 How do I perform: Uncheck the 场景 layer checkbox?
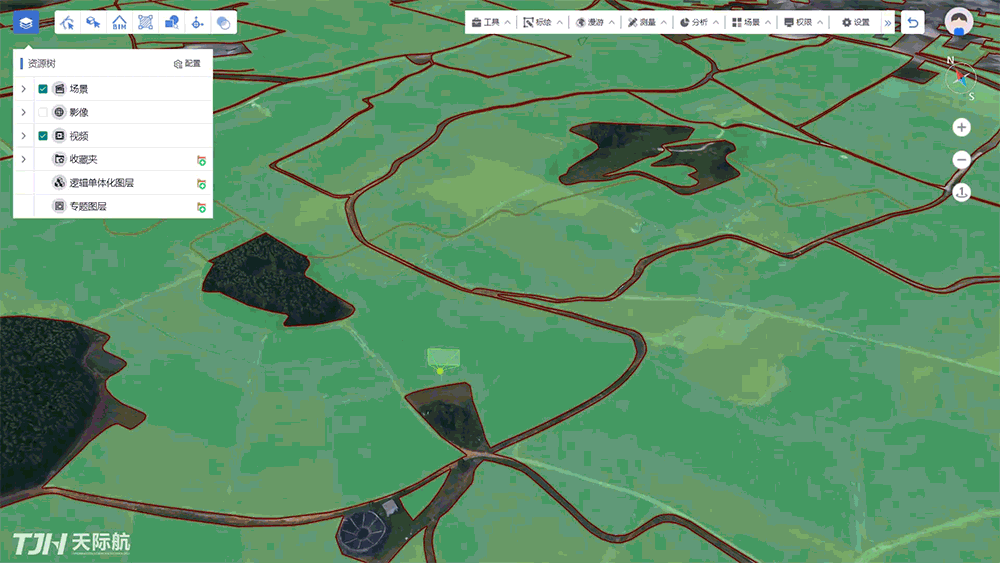[x=43, y=89]
